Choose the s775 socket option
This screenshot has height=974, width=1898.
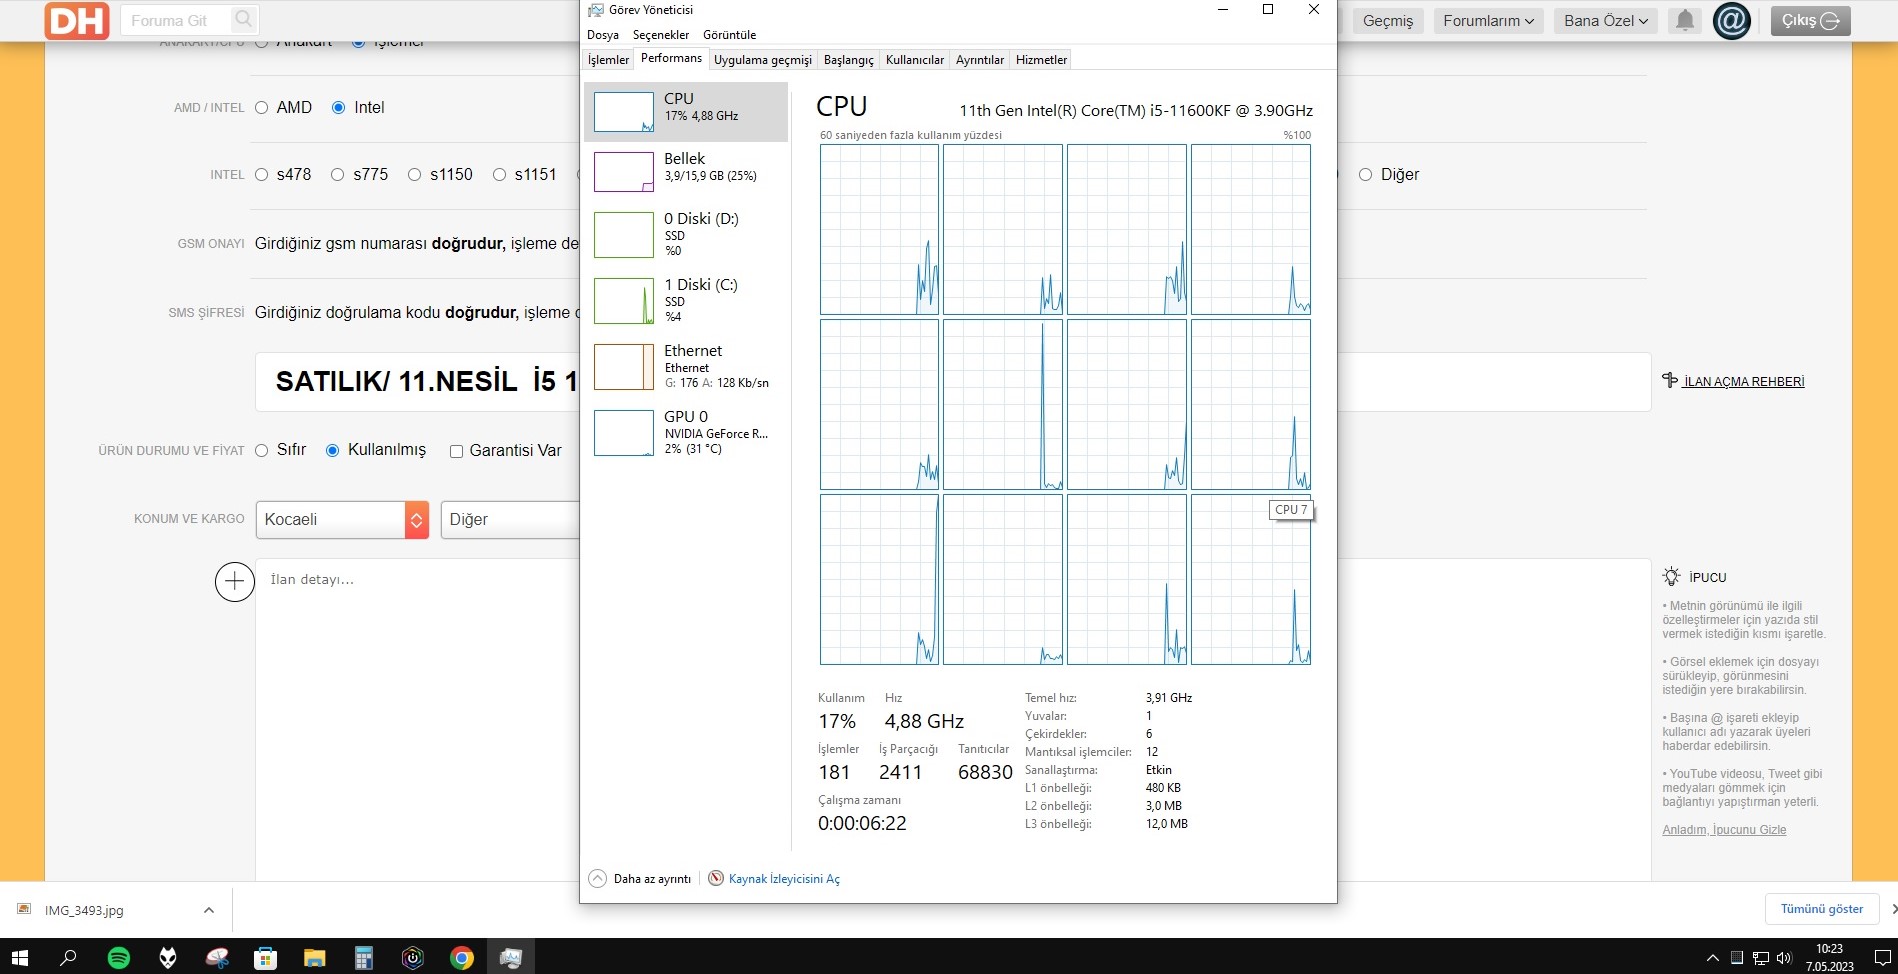(x=337, y=174)
